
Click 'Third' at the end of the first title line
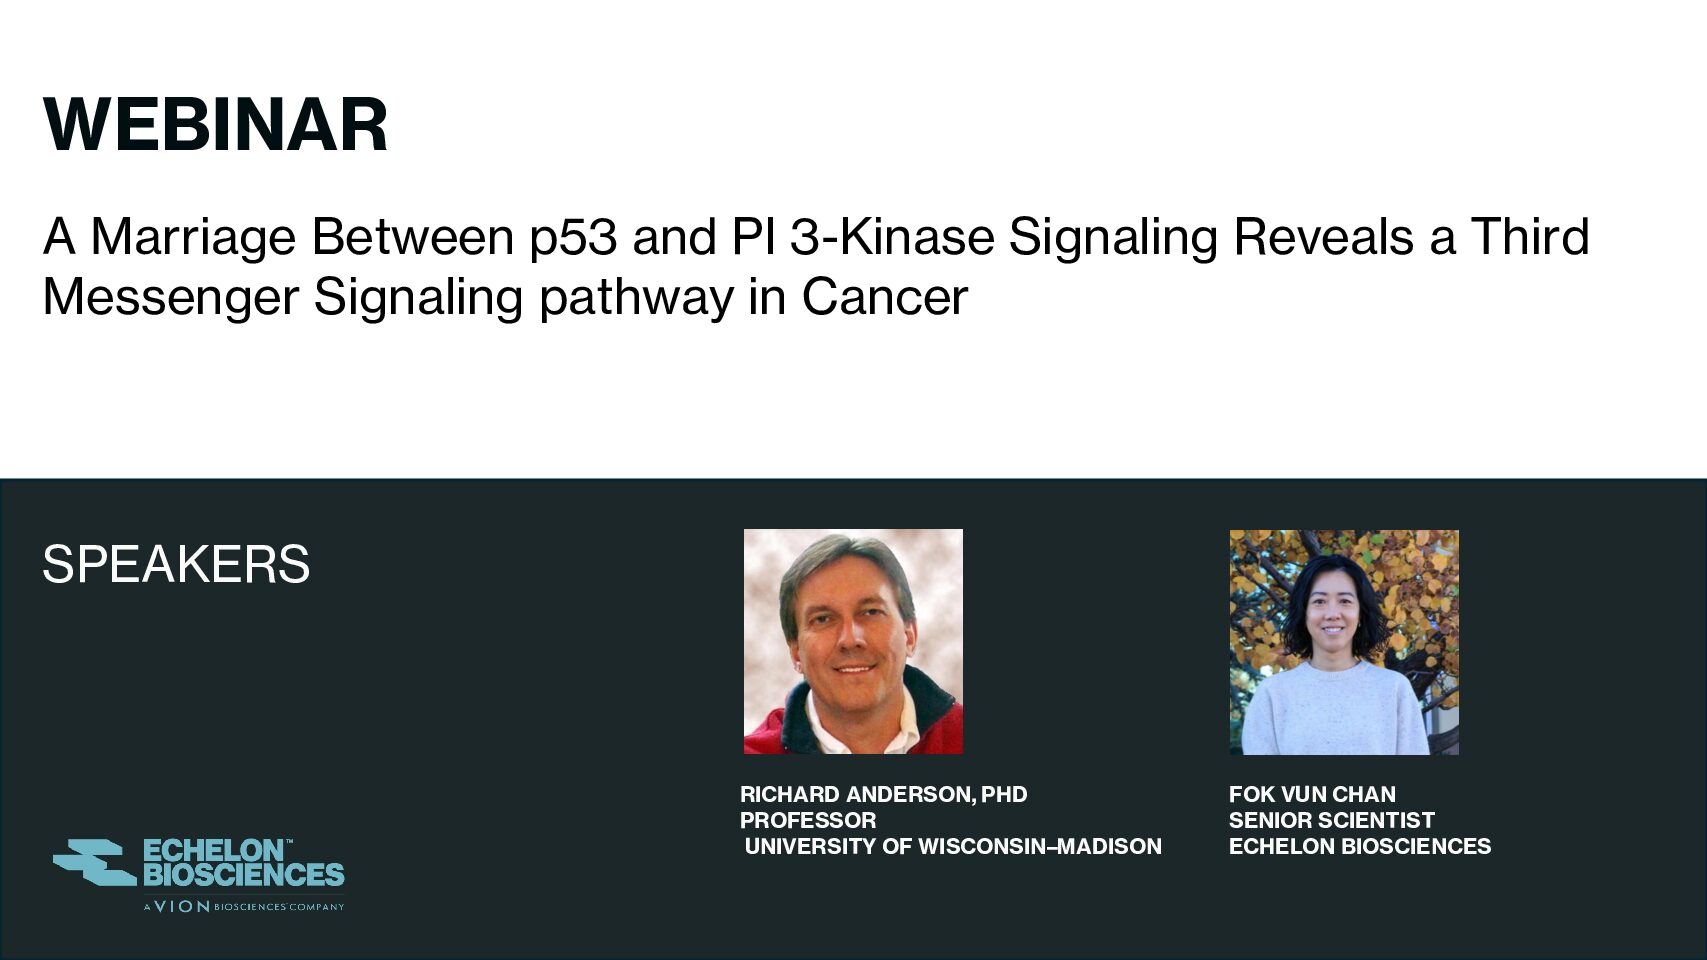pyautogui.click(x=1529, y=237)
